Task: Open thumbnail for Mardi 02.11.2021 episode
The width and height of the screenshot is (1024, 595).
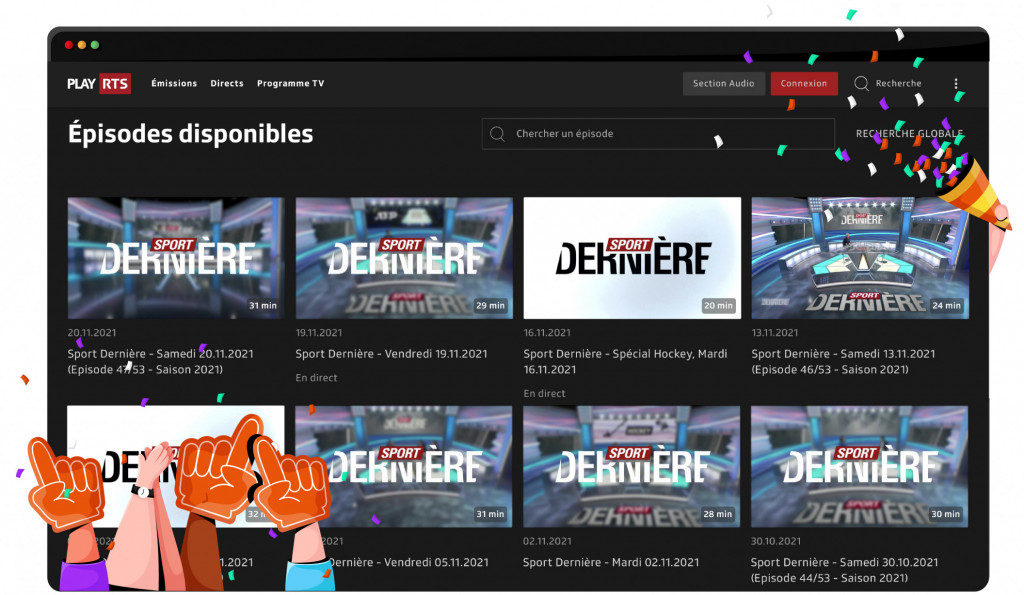Action: pyautogui.click(x=632, y=466)
